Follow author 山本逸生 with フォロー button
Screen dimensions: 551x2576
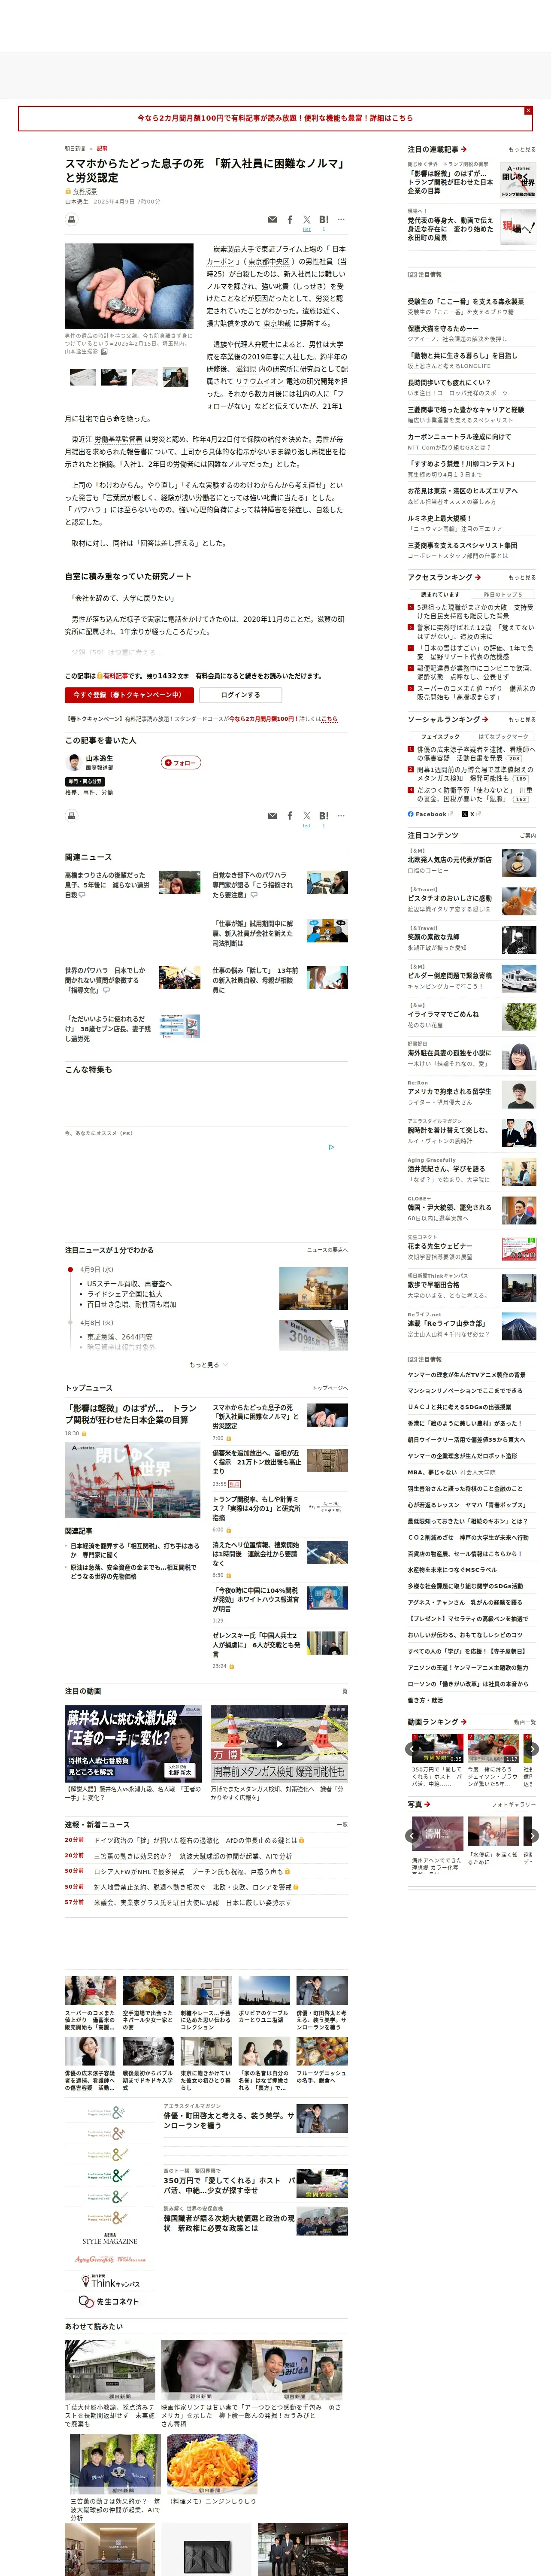181,762
